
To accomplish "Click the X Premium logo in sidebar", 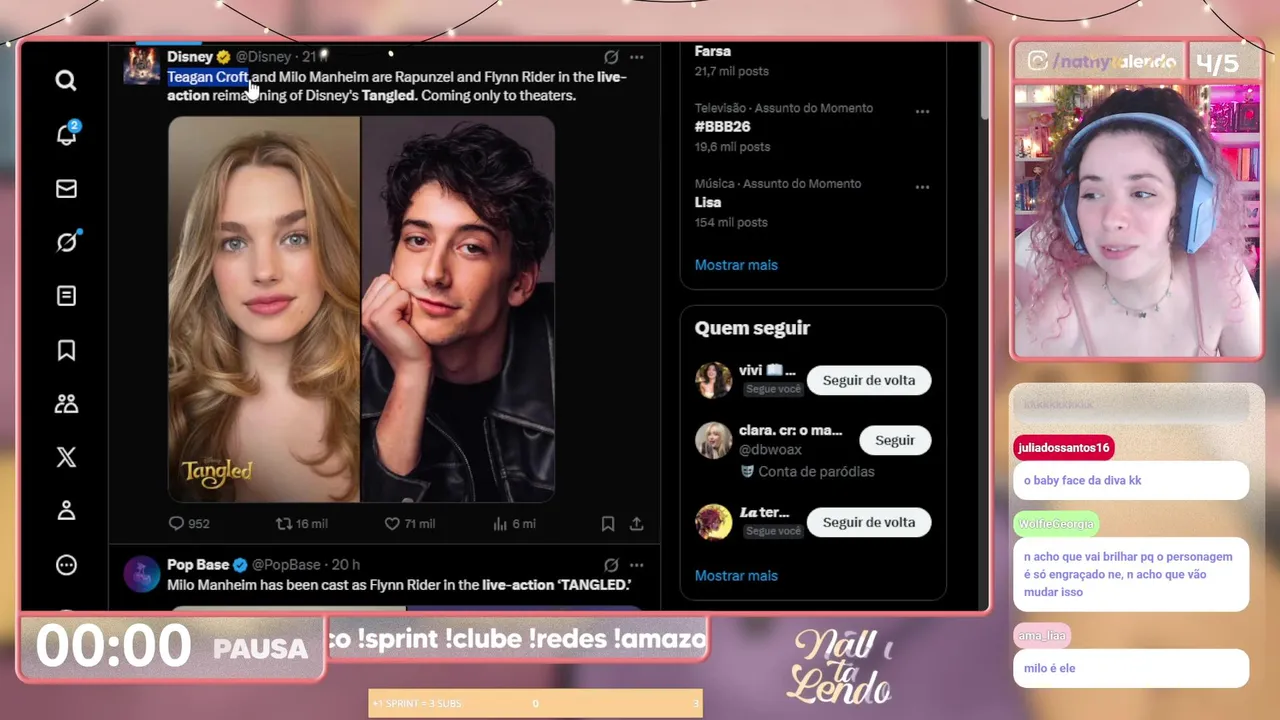I will pyautogui.click(x=66, y=457).
